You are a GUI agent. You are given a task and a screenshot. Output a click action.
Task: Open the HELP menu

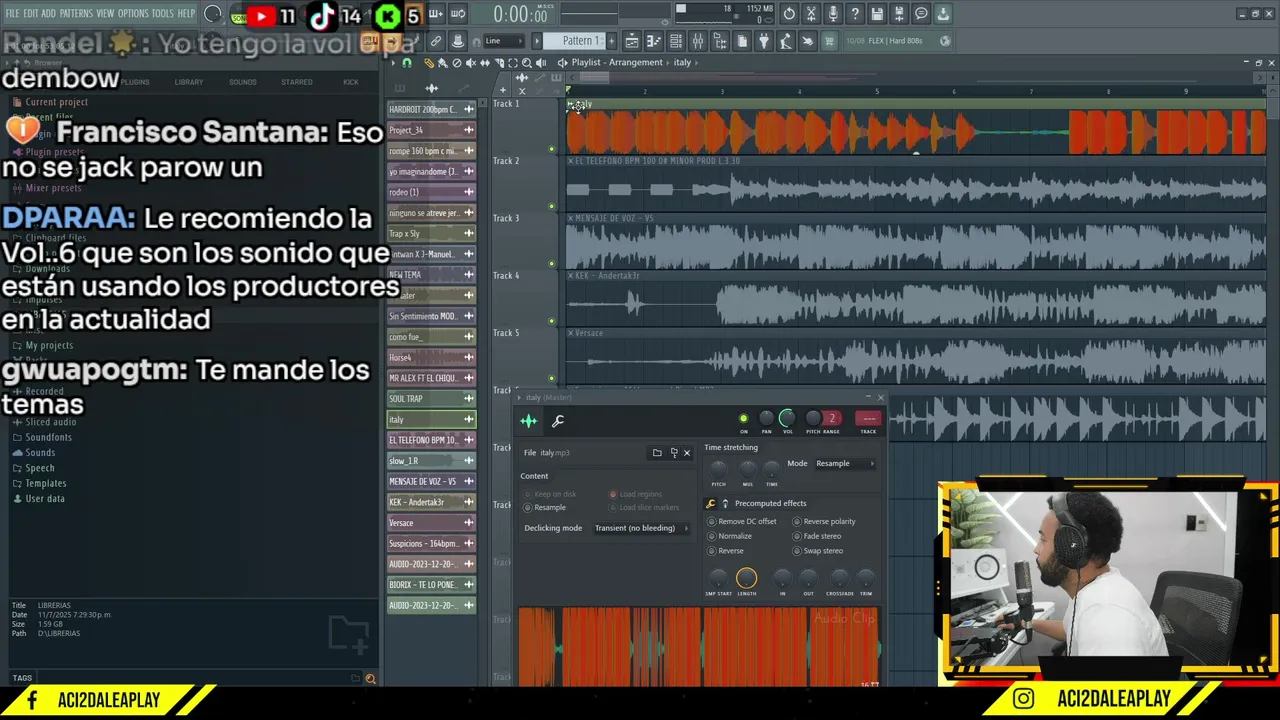point(187,14)
